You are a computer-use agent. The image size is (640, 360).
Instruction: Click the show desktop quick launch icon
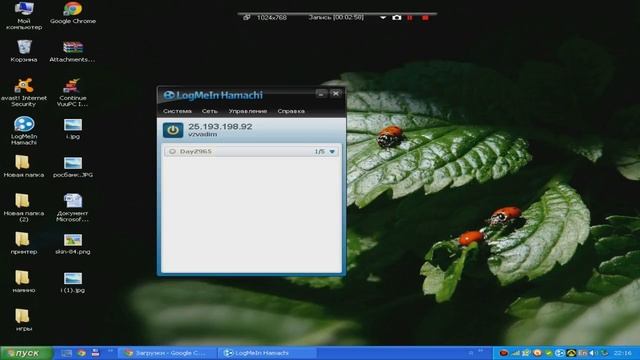click(67, 353)
